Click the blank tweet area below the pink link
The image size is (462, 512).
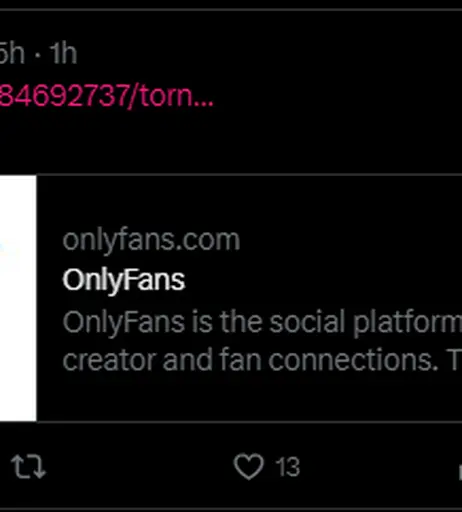point(230,140)
